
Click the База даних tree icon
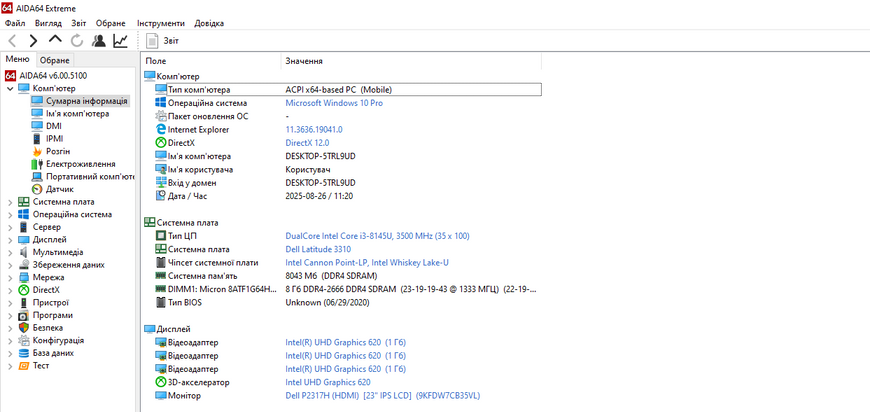point(23,353)
